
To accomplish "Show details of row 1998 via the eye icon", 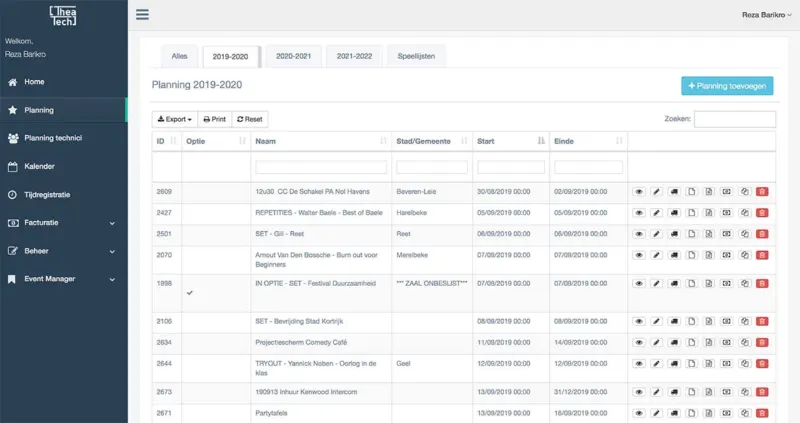I will (x=639, y=284).
